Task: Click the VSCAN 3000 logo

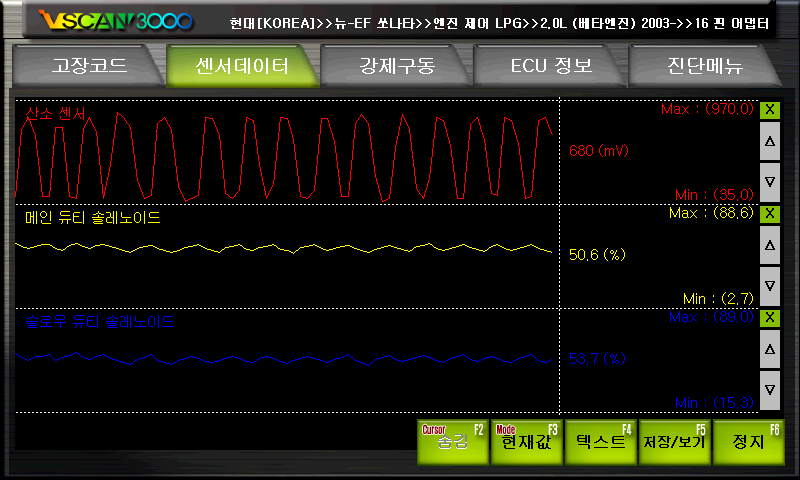Action: 115,21
